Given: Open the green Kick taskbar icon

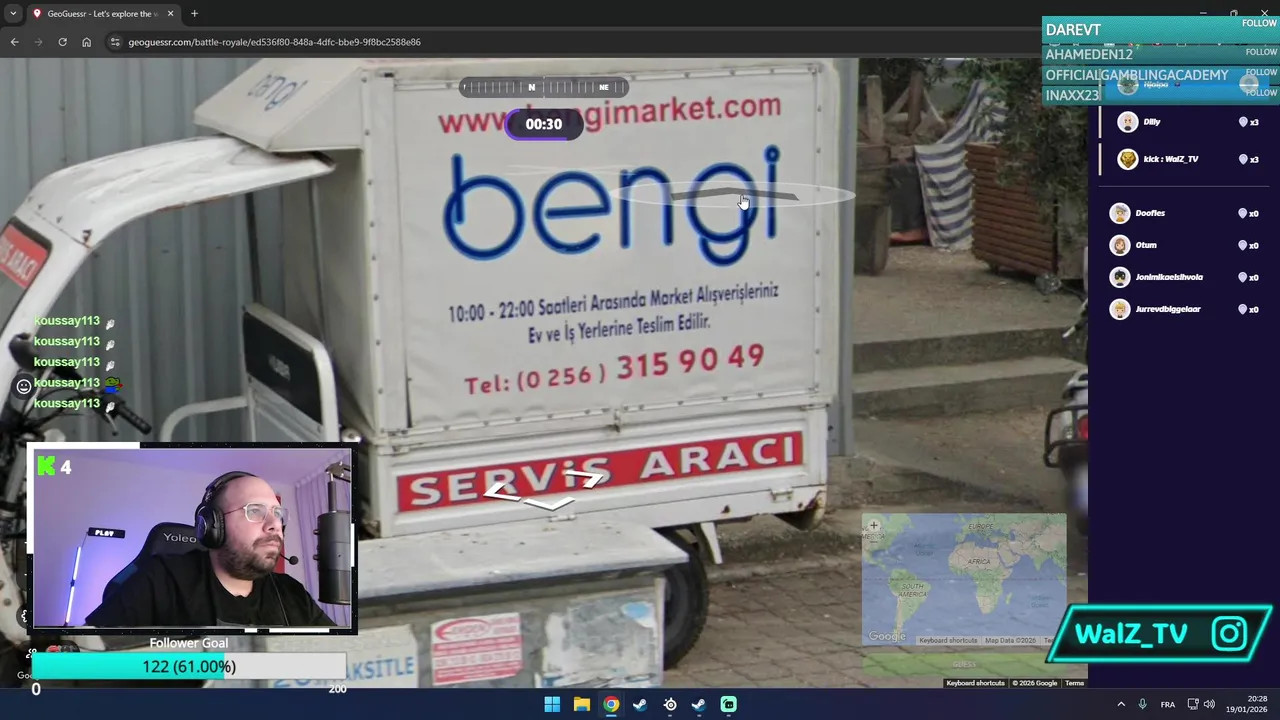Looking at the screenshot, I should [729, 704].
